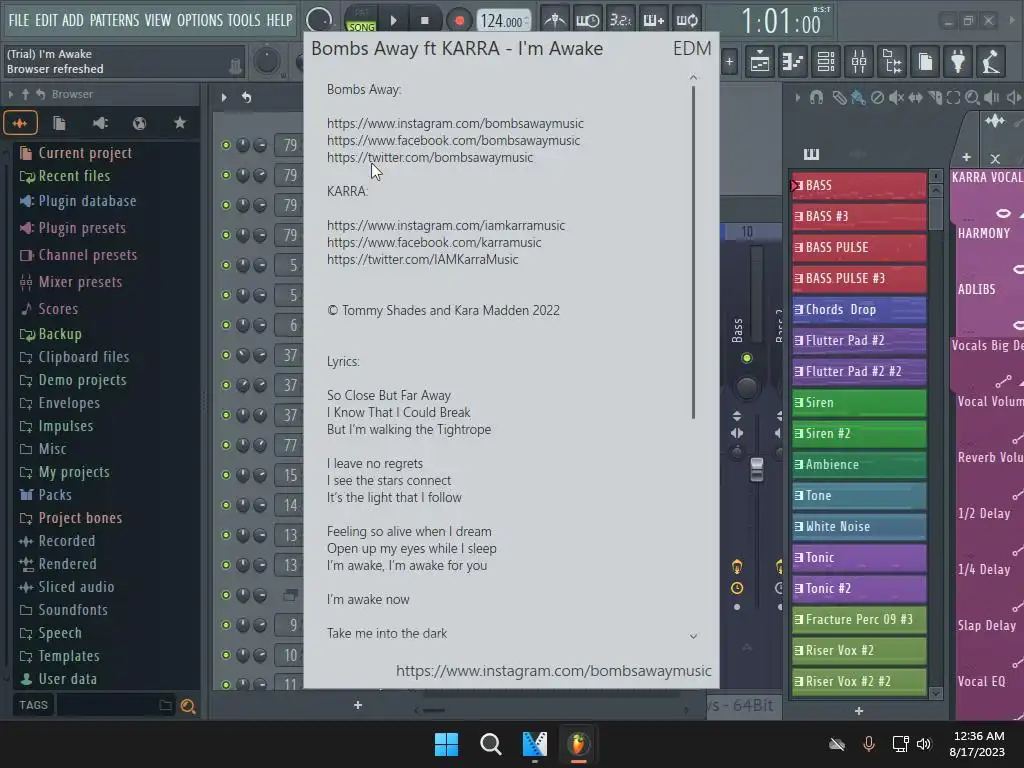Click the main volume knob near hint bar
Image resolution: width=1024 pixels, height=768 pixels.
point(266,61)
